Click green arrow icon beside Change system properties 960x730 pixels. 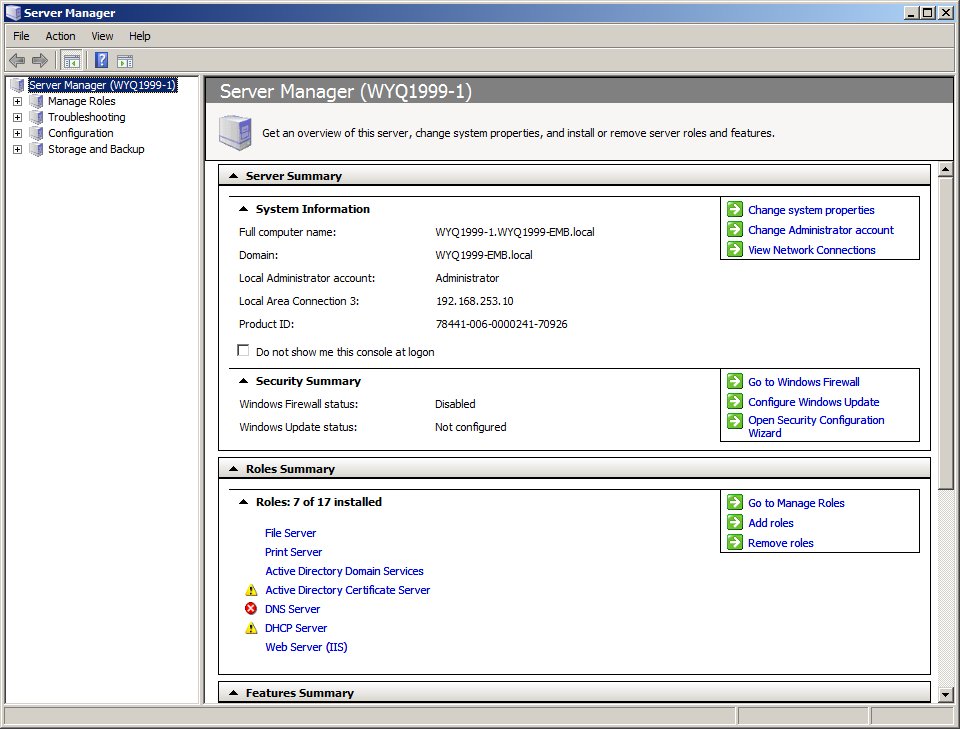point(735,210)
